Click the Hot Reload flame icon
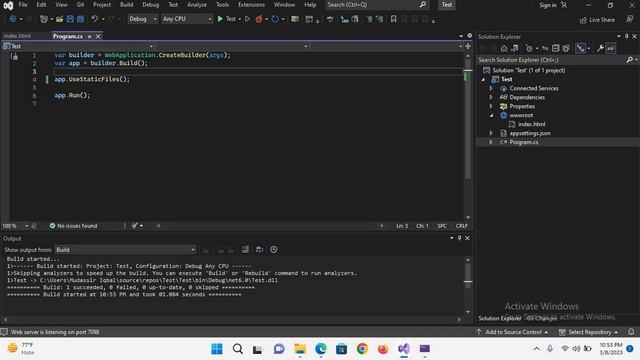 (x=258, y=19)
